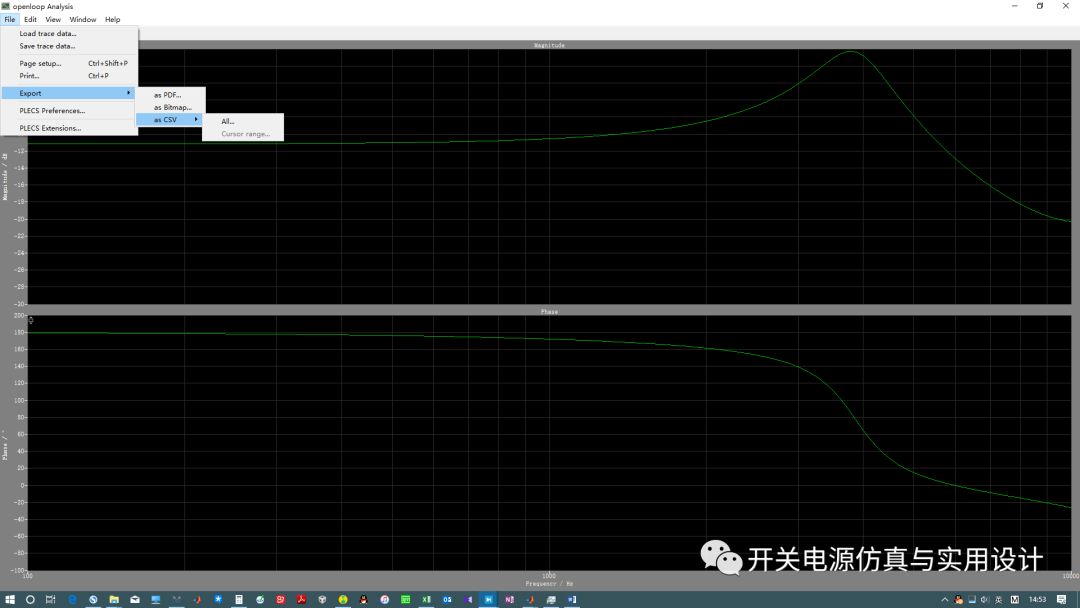
Task: Open the Edit menu
Action: click(x=30, y=19)
